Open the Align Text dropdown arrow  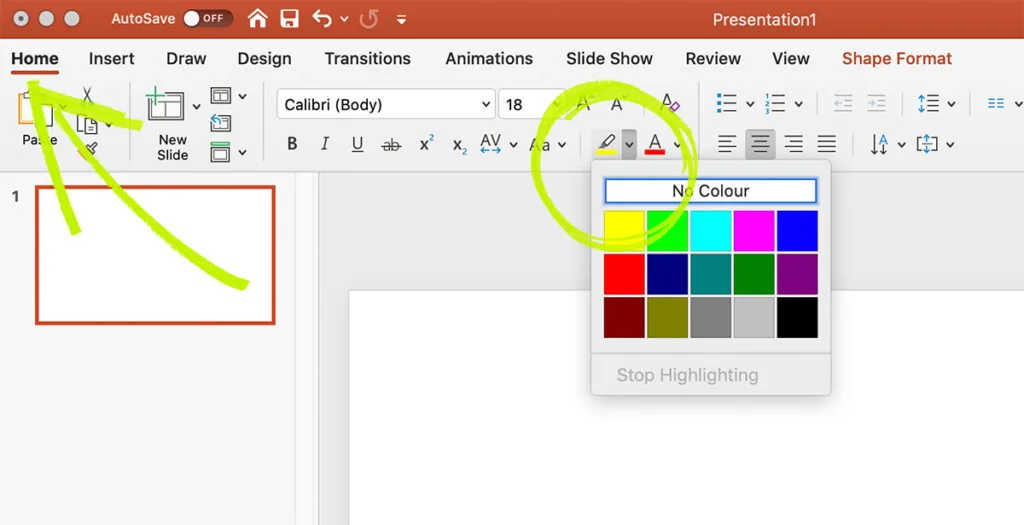point(950,144)
